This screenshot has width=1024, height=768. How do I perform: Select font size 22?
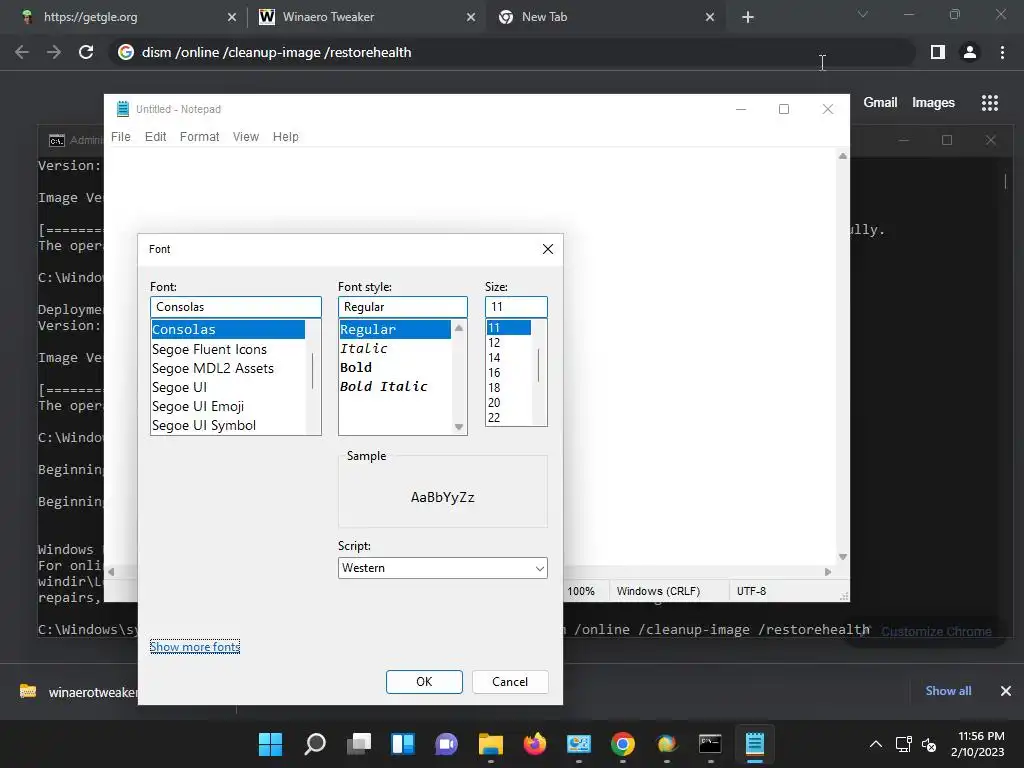tap(509, 418)
